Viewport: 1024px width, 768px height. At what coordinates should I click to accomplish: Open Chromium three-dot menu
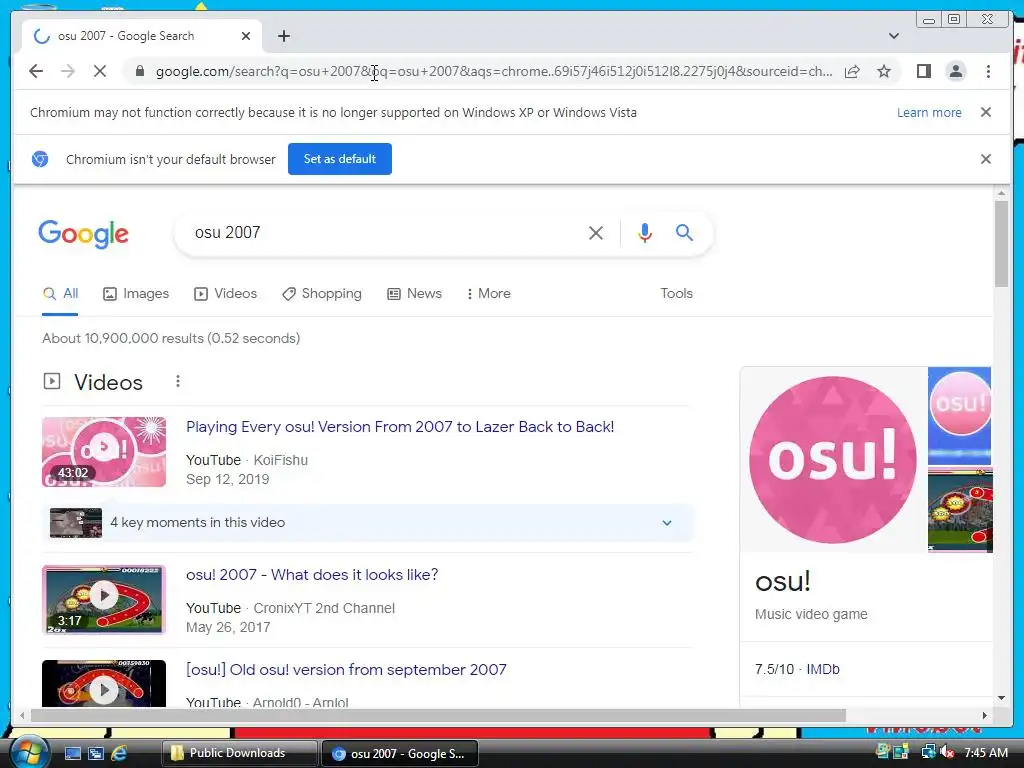coord(988,71)
